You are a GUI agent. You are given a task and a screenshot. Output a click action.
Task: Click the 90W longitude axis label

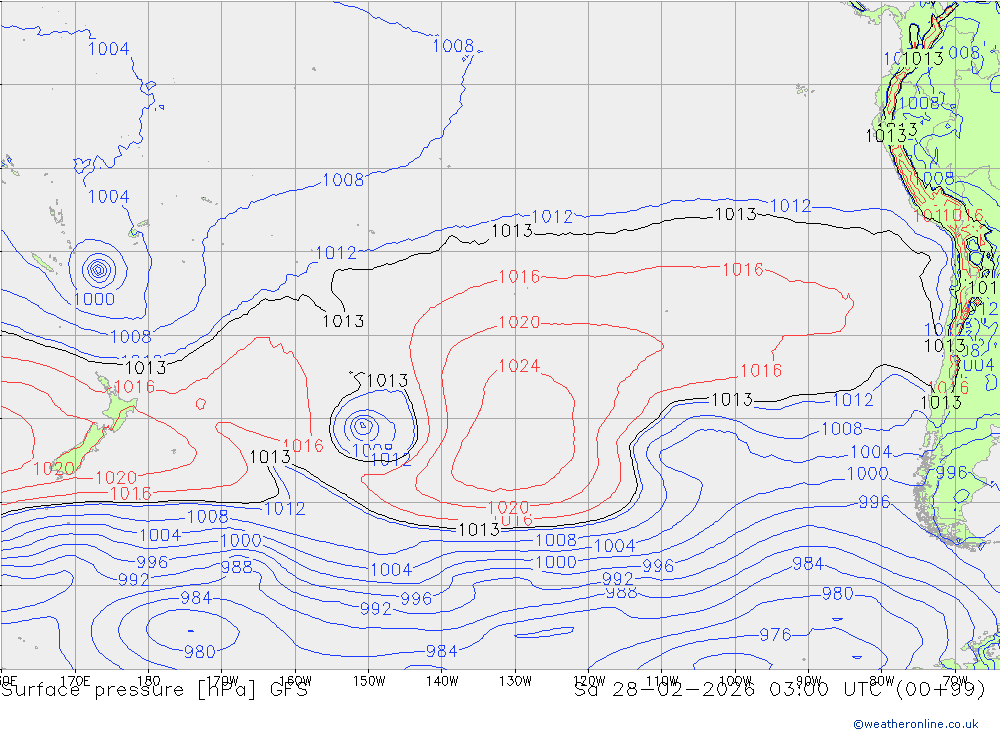click(x=809, y=681)
